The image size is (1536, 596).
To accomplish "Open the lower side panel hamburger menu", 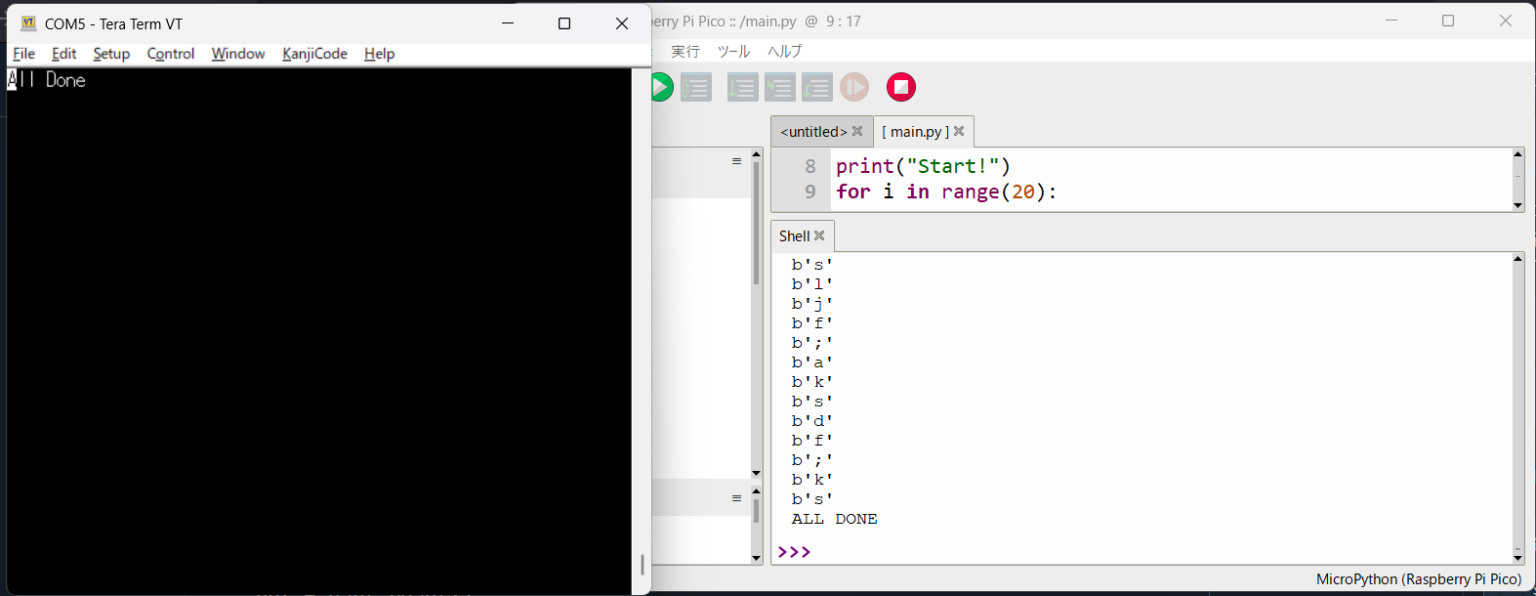I will [736, 498].
